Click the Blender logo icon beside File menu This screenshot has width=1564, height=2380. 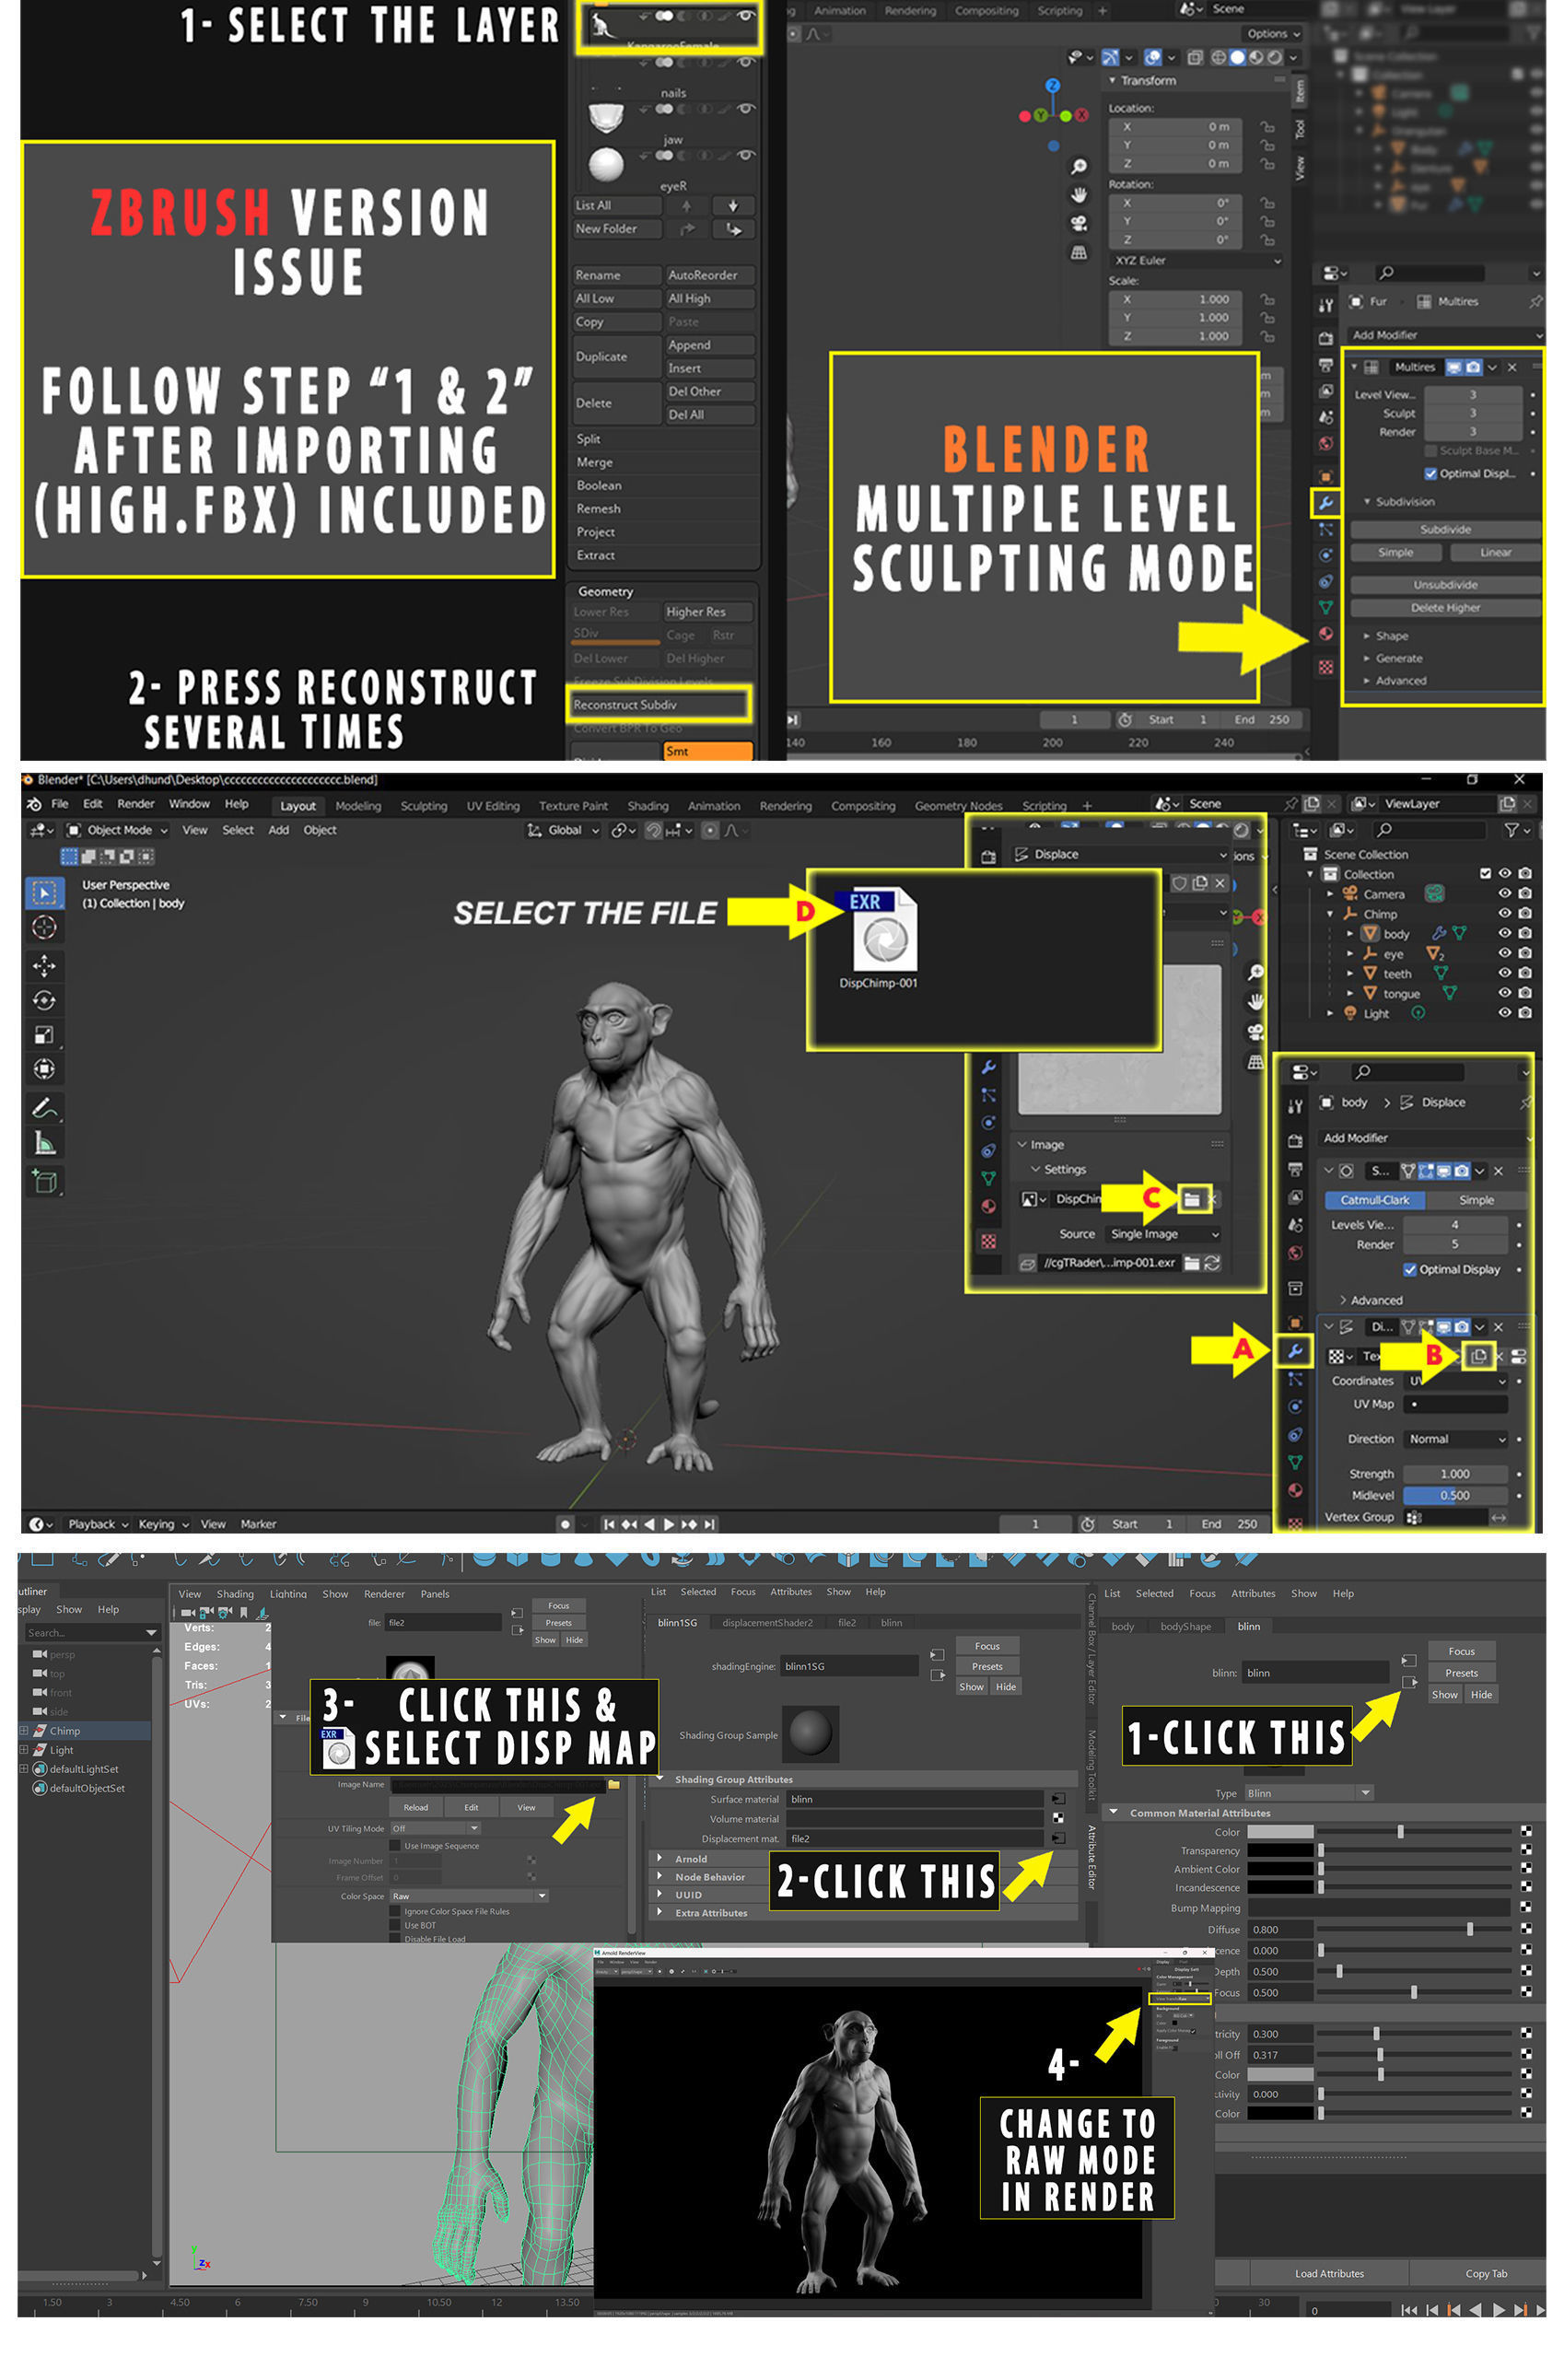(x=34, y=804)
